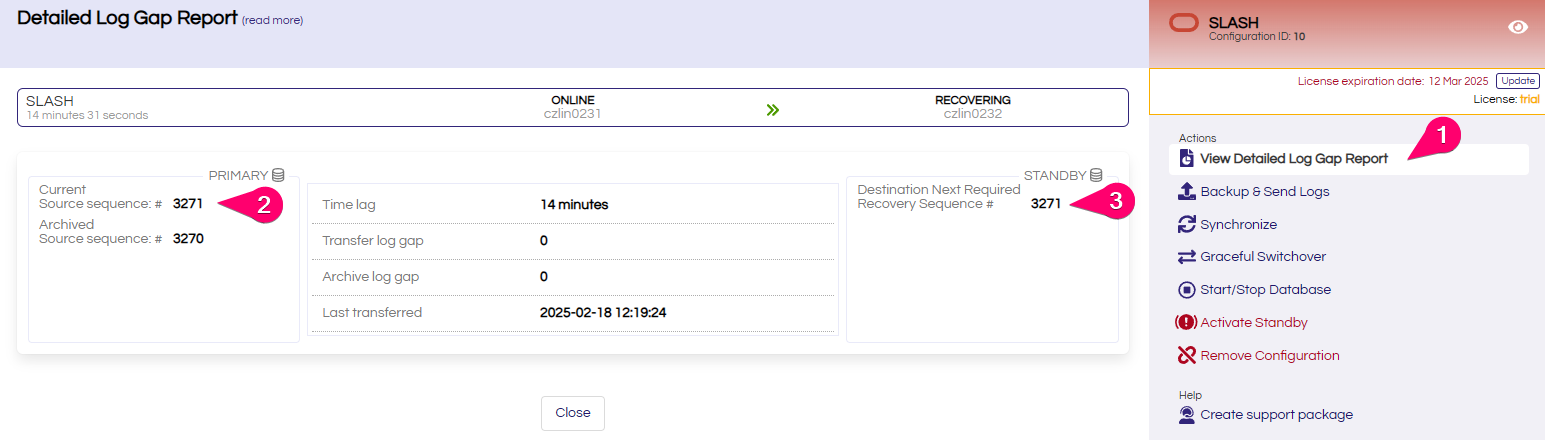Click the green double-chevron replication arrow
Viewport: 1545px width, 440px height.
772,110
